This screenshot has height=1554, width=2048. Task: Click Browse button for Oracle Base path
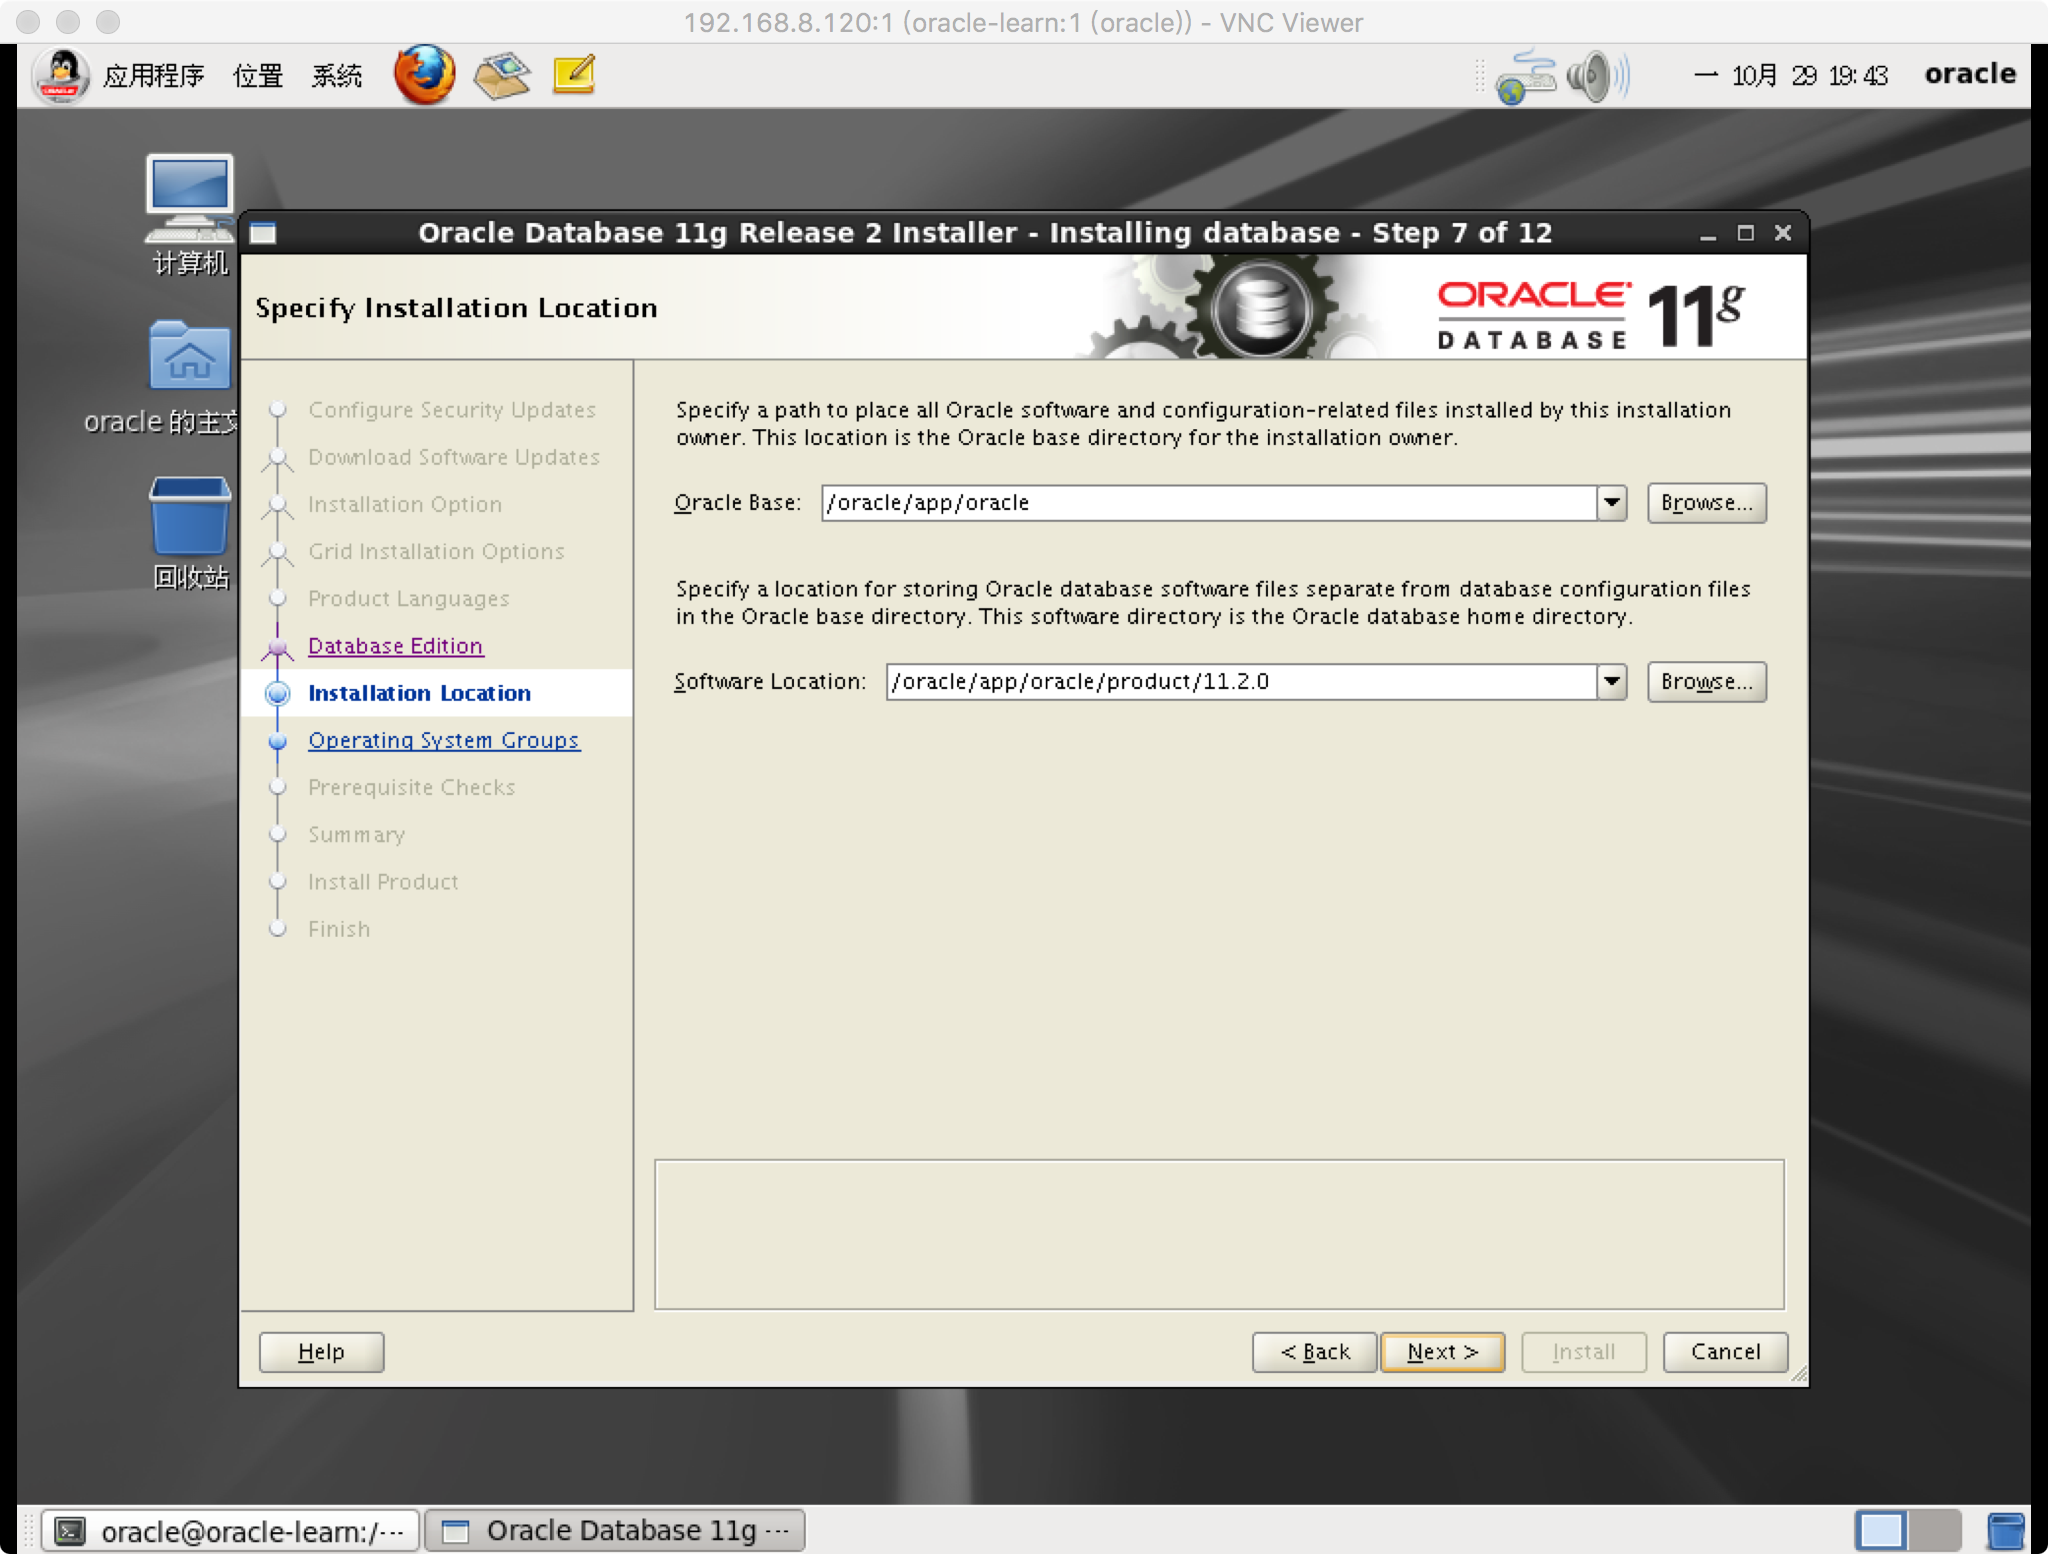tap(1704, 501)
